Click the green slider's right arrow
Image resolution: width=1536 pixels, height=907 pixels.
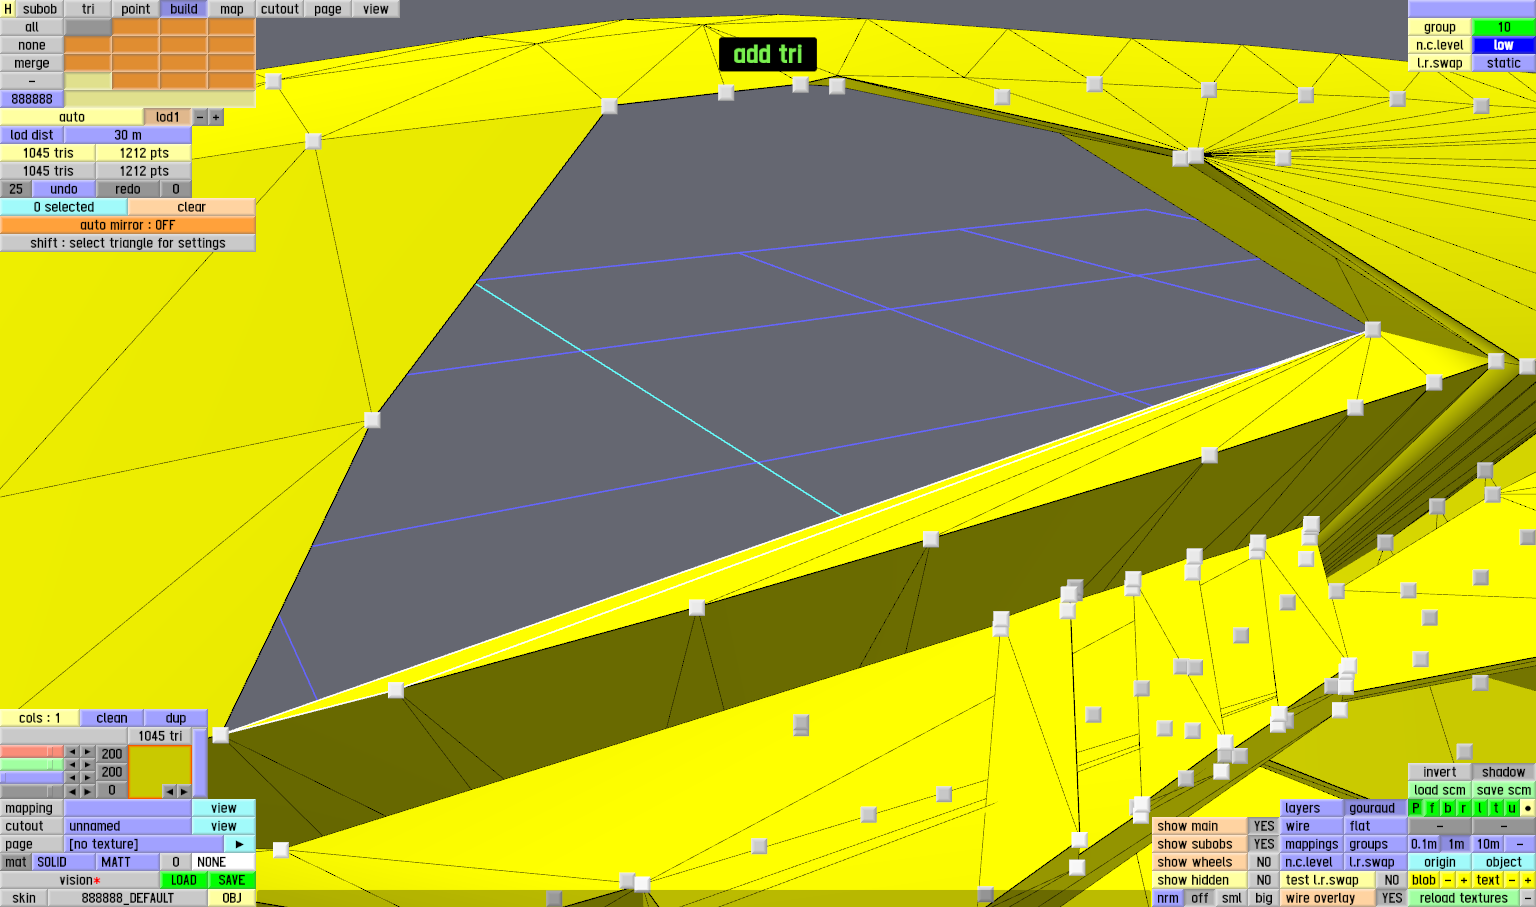pos(88,765)
